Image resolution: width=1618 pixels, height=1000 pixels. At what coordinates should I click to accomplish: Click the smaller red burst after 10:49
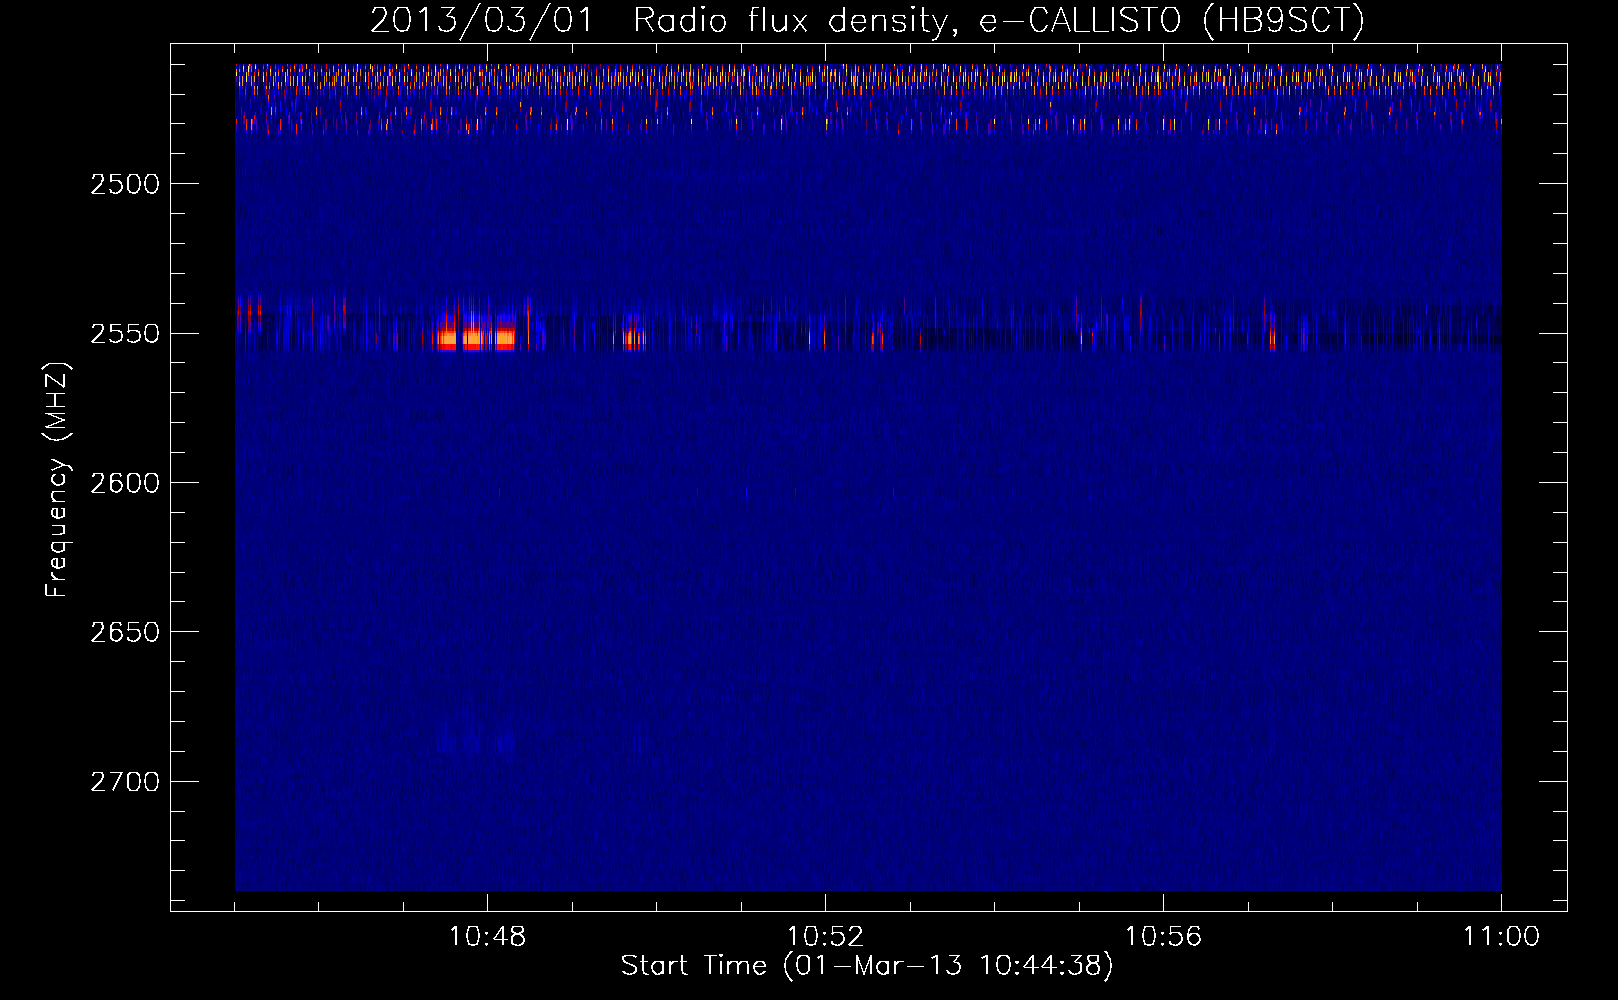633,338
